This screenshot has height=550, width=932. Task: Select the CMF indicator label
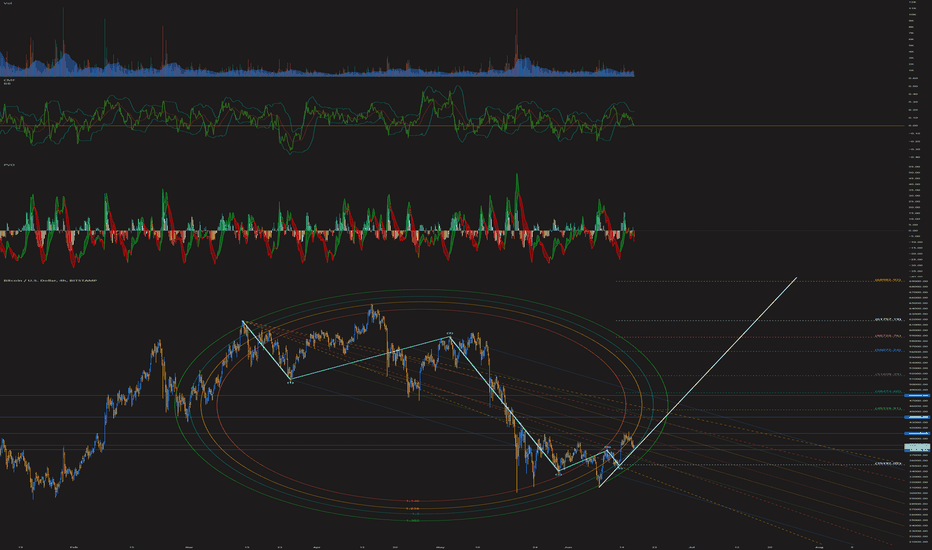[x=9, y=80]
